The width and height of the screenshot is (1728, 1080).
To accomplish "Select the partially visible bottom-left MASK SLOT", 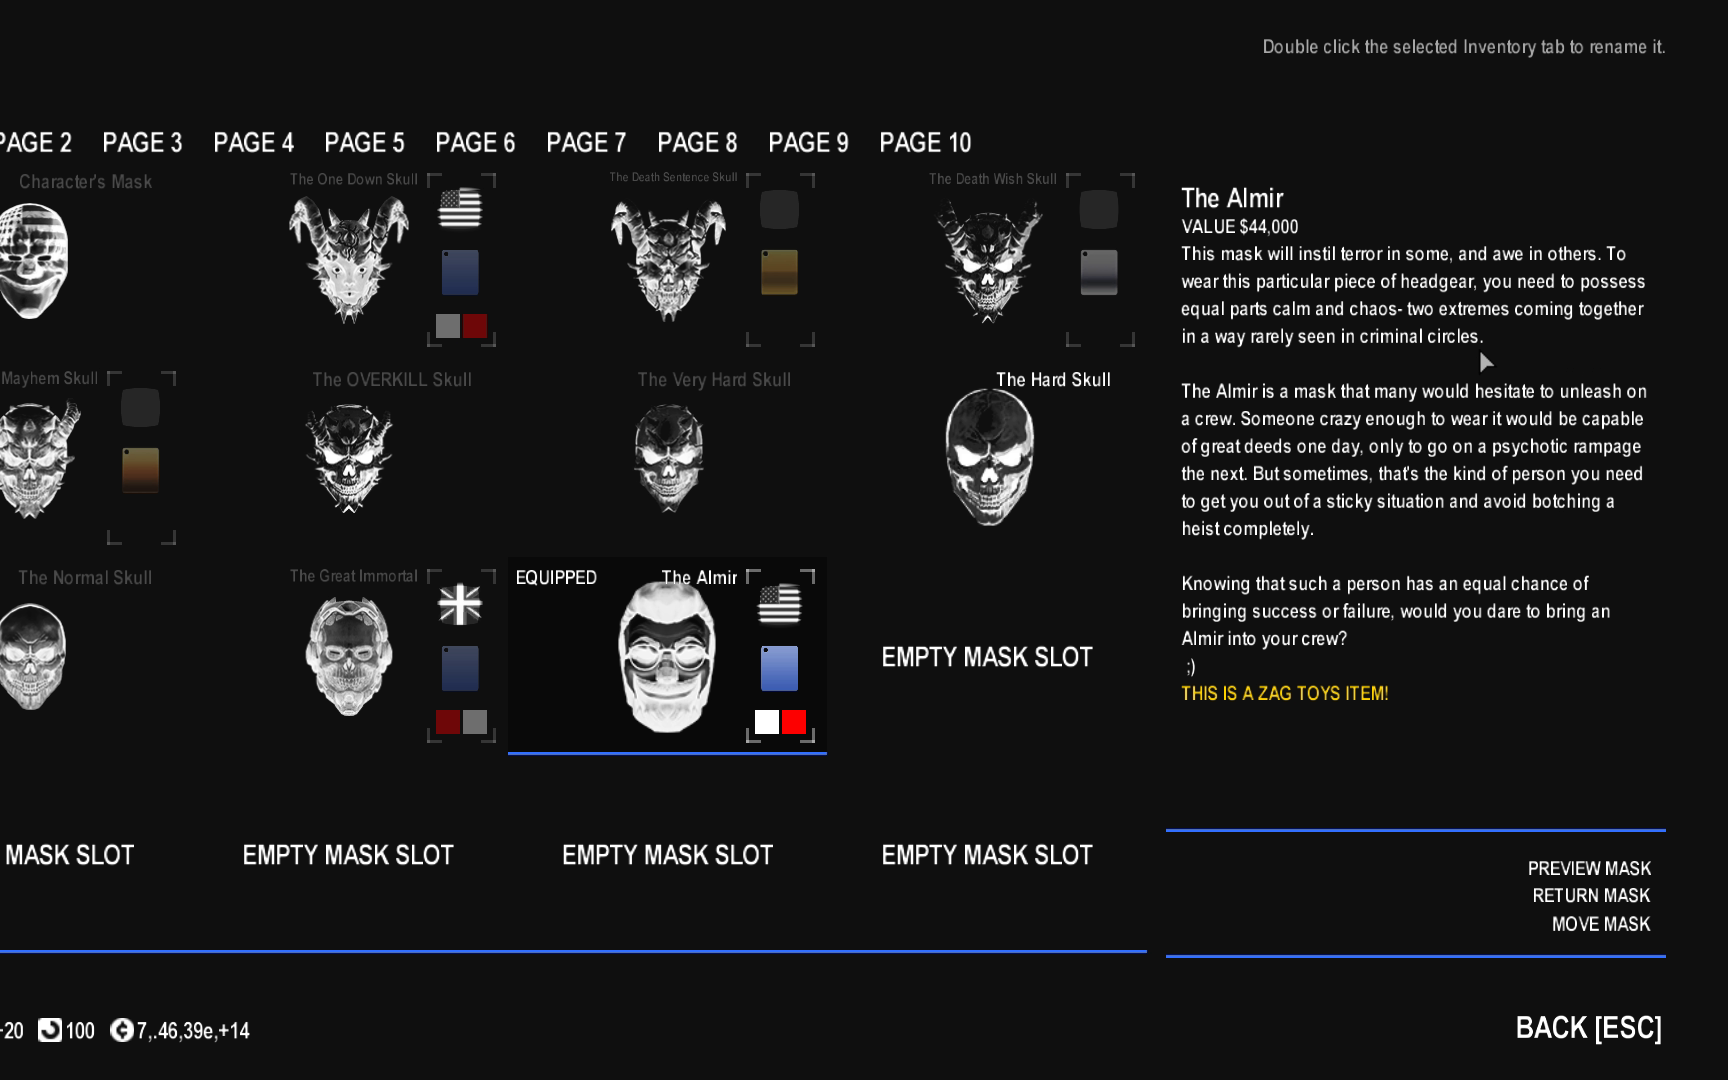I will 68,855.
